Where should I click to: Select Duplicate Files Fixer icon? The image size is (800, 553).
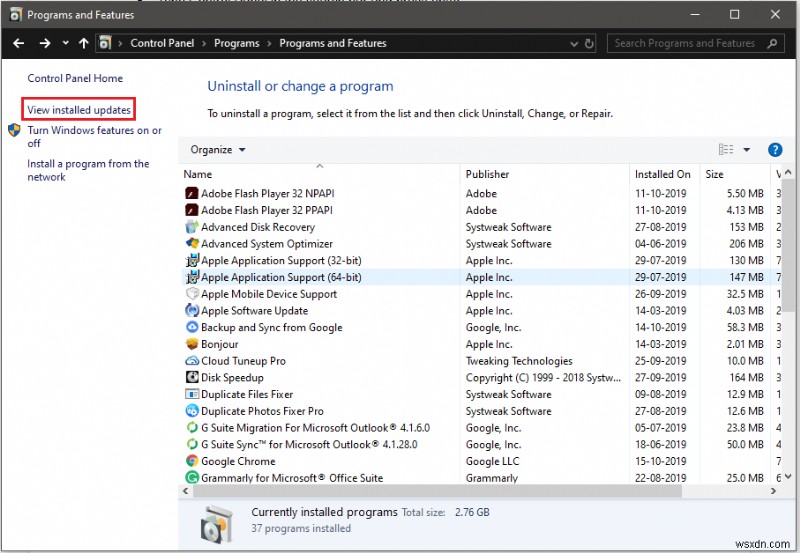point(192,394)
